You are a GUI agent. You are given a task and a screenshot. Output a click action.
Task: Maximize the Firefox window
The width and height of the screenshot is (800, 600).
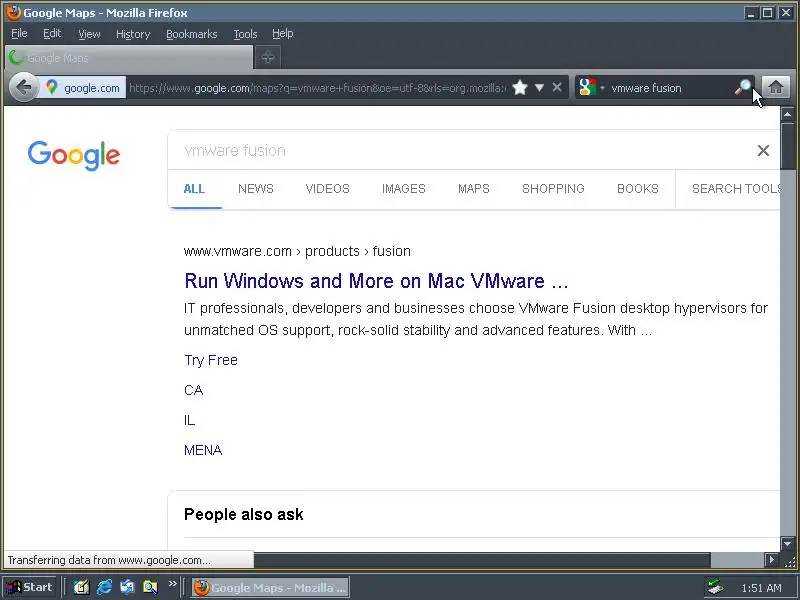point(767,13)
